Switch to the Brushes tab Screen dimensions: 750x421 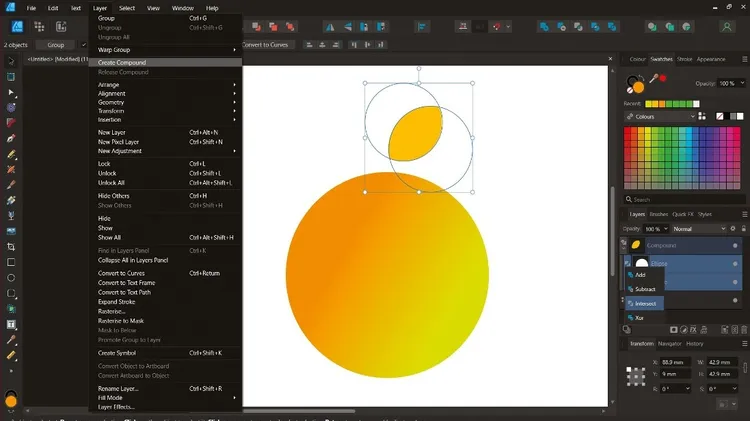pyautogui.click(x=659, y=214)
